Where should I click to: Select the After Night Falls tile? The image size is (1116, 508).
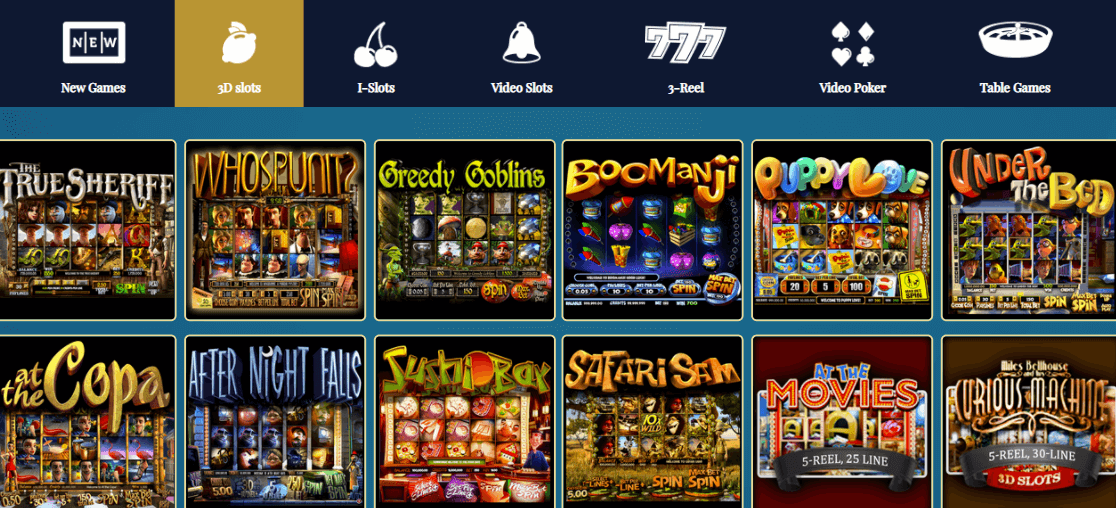pyautogui.click(x=275, y=421)
